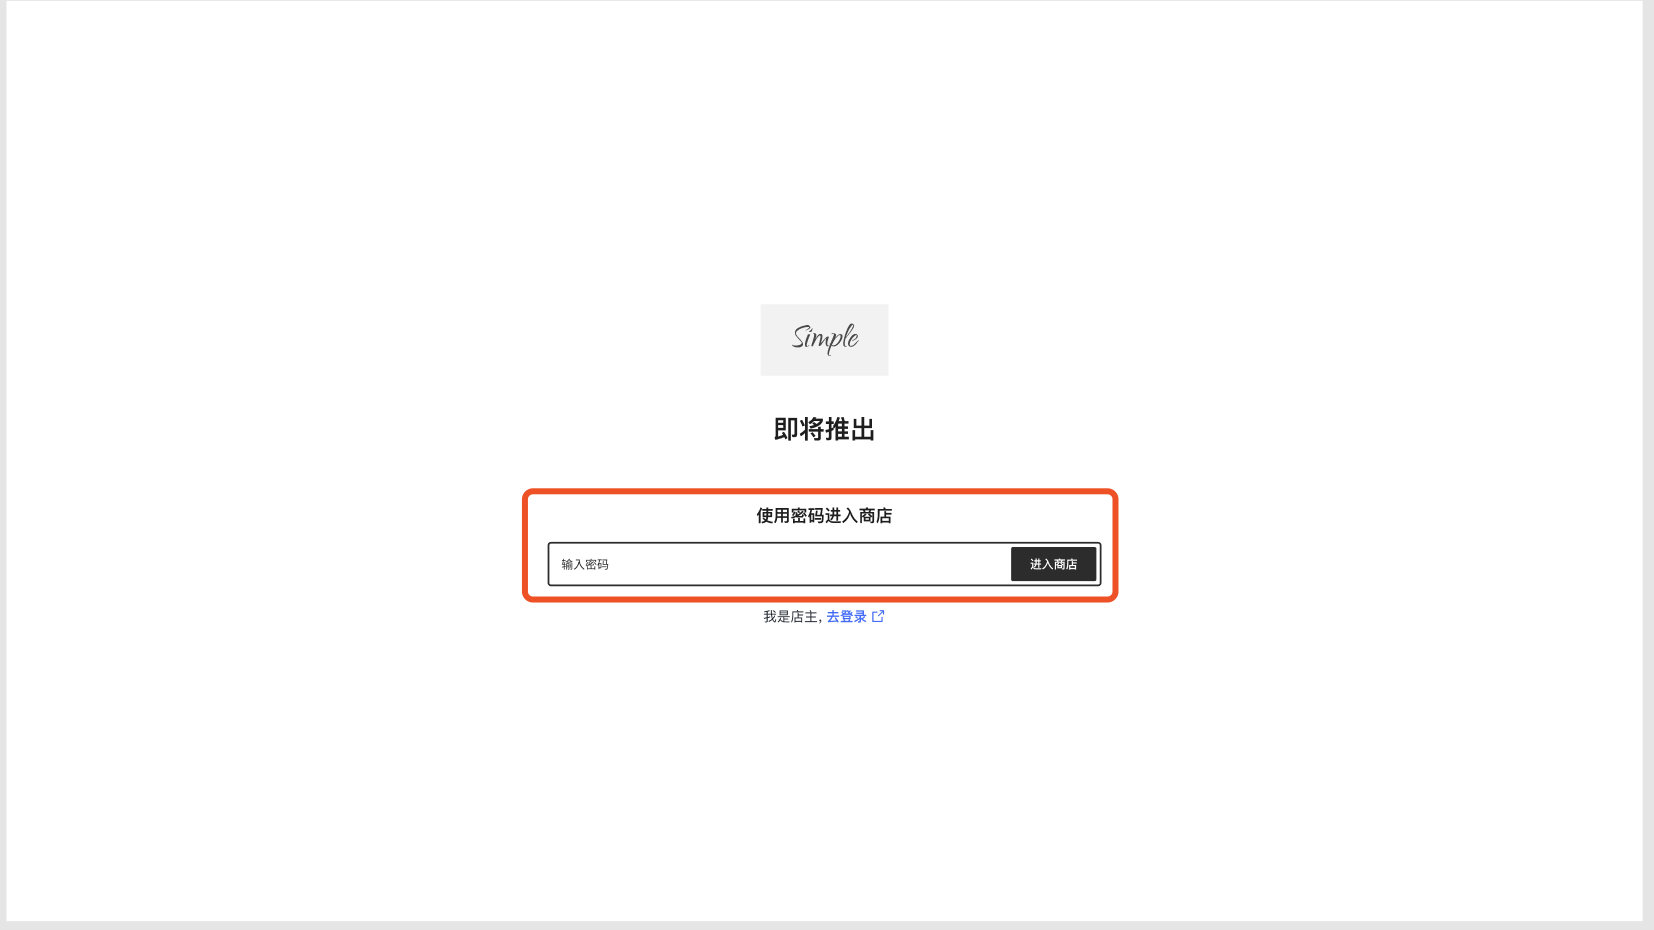The width and height of the screenshot is (1654, 930).
Task: Click the 使用密码进入商店 title
Action: tap(824, 515)
